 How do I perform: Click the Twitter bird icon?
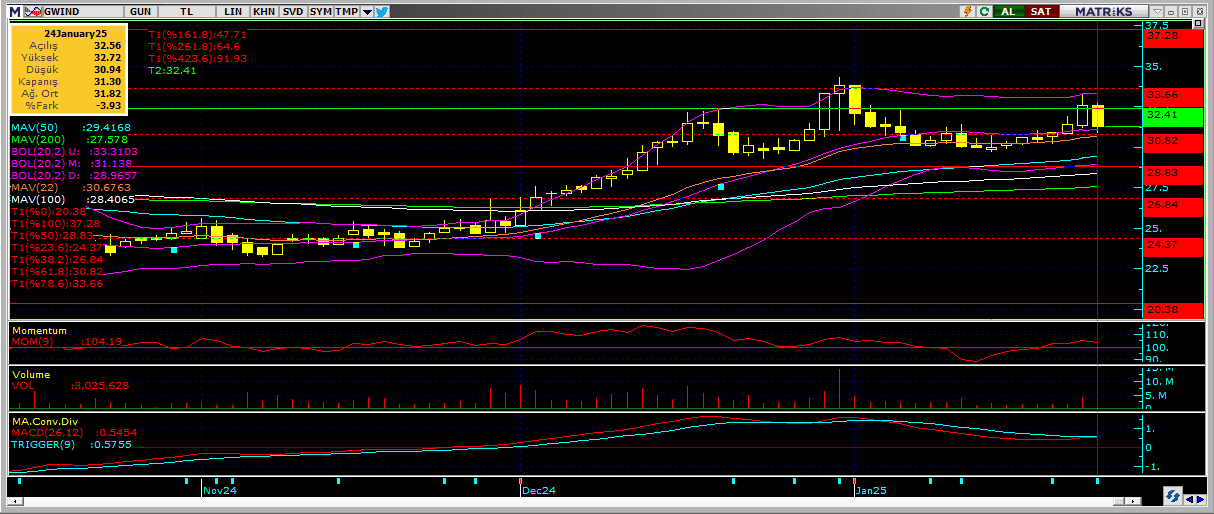point(382,11)
